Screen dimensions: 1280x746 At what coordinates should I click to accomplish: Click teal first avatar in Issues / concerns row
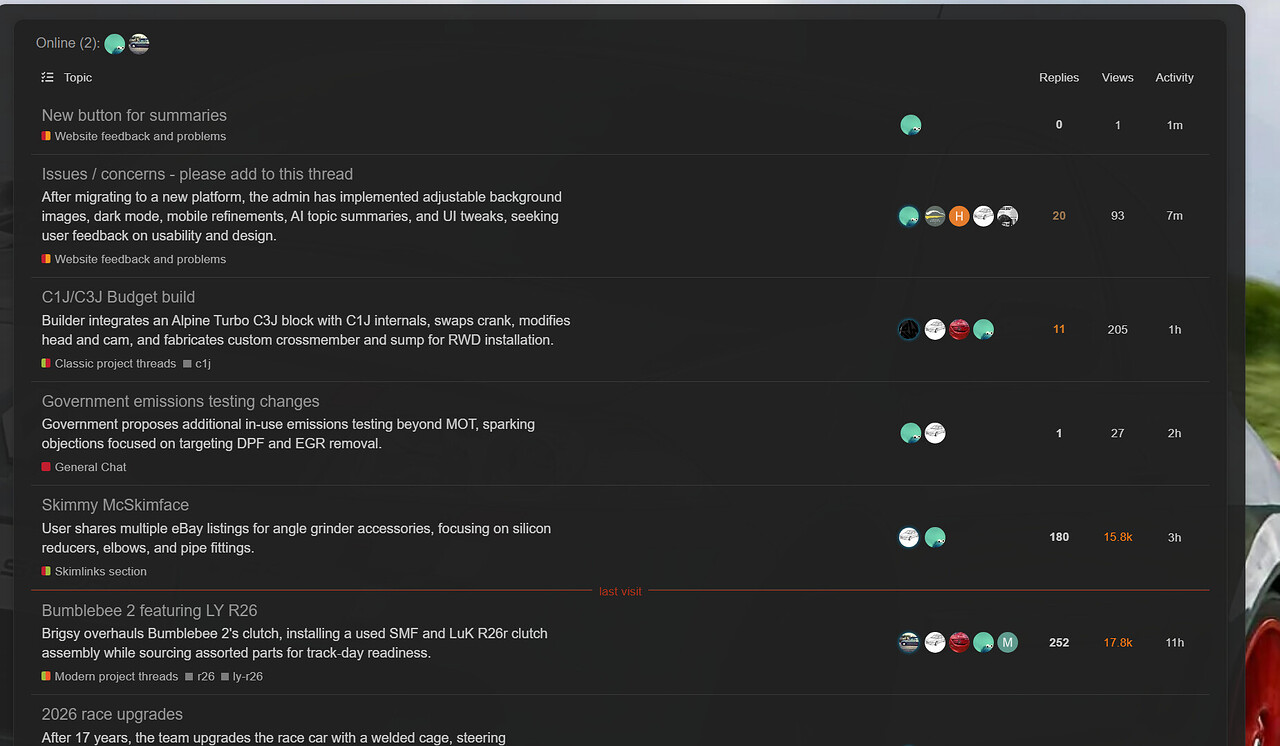coord(909,216)
